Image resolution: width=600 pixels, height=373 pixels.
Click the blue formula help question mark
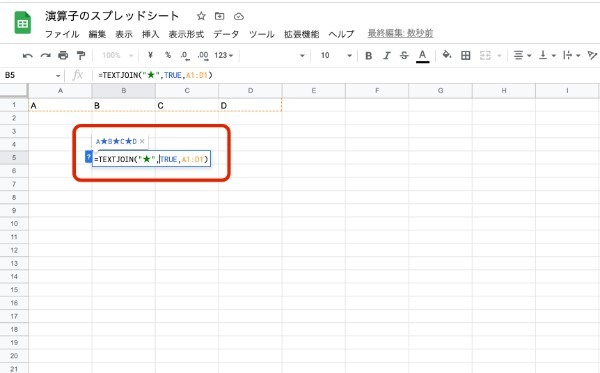pyautogui.click(x=88, y=157)
